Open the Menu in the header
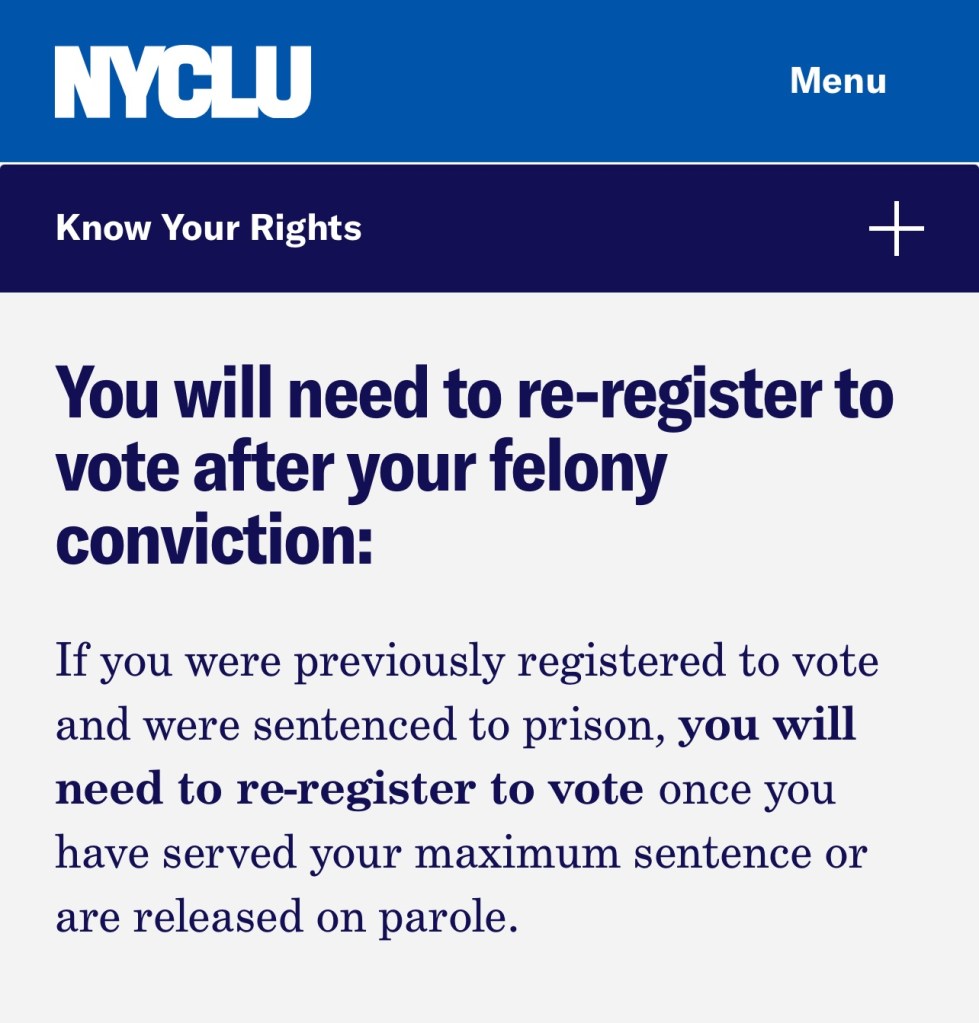Viewport: 979px width, 1023px height. tap(838, 81)
